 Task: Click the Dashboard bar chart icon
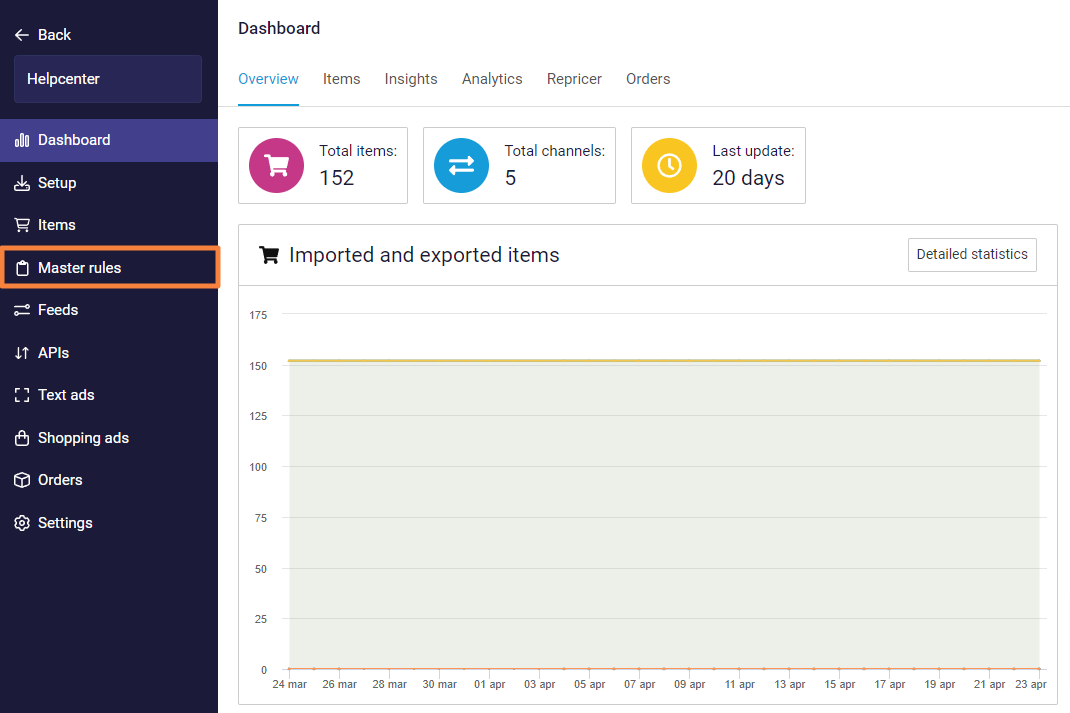(x=22, y=140)
